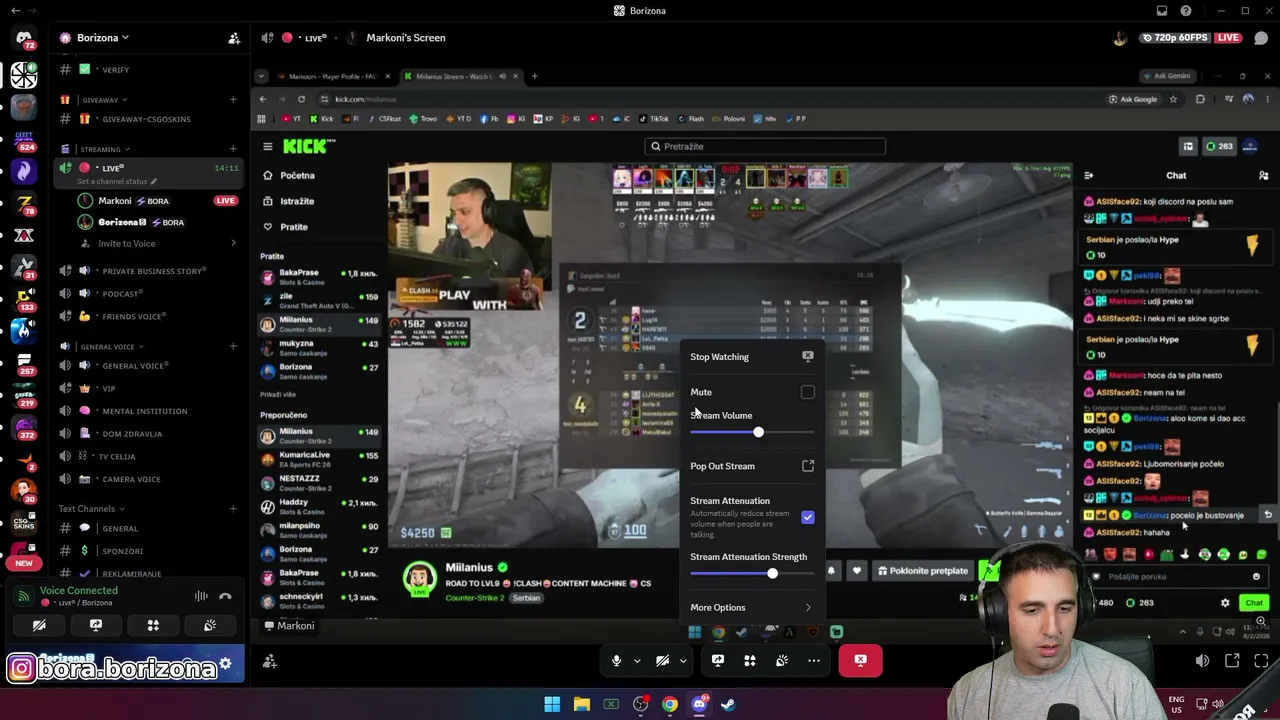Screen dimensions: 1280x720
Task: Open more options three-dots in call bar
Action: click(814, 660)
